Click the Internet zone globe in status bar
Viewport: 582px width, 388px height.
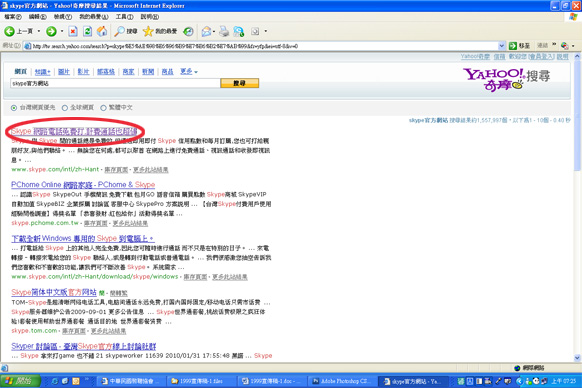(517, 368)
